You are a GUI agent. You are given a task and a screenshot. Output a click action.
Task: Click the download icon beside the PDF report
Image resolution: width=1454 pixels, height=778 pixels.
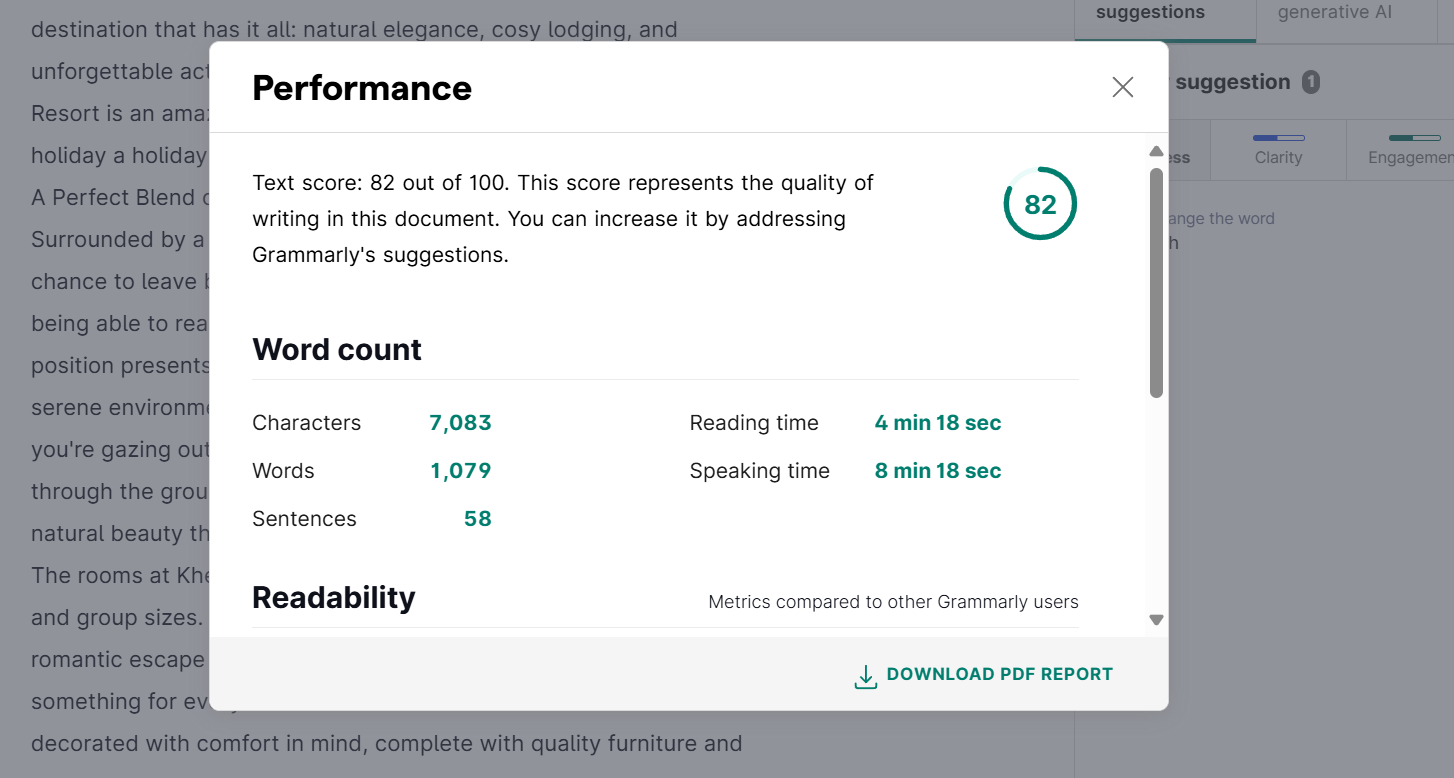[x=865, y=677]
